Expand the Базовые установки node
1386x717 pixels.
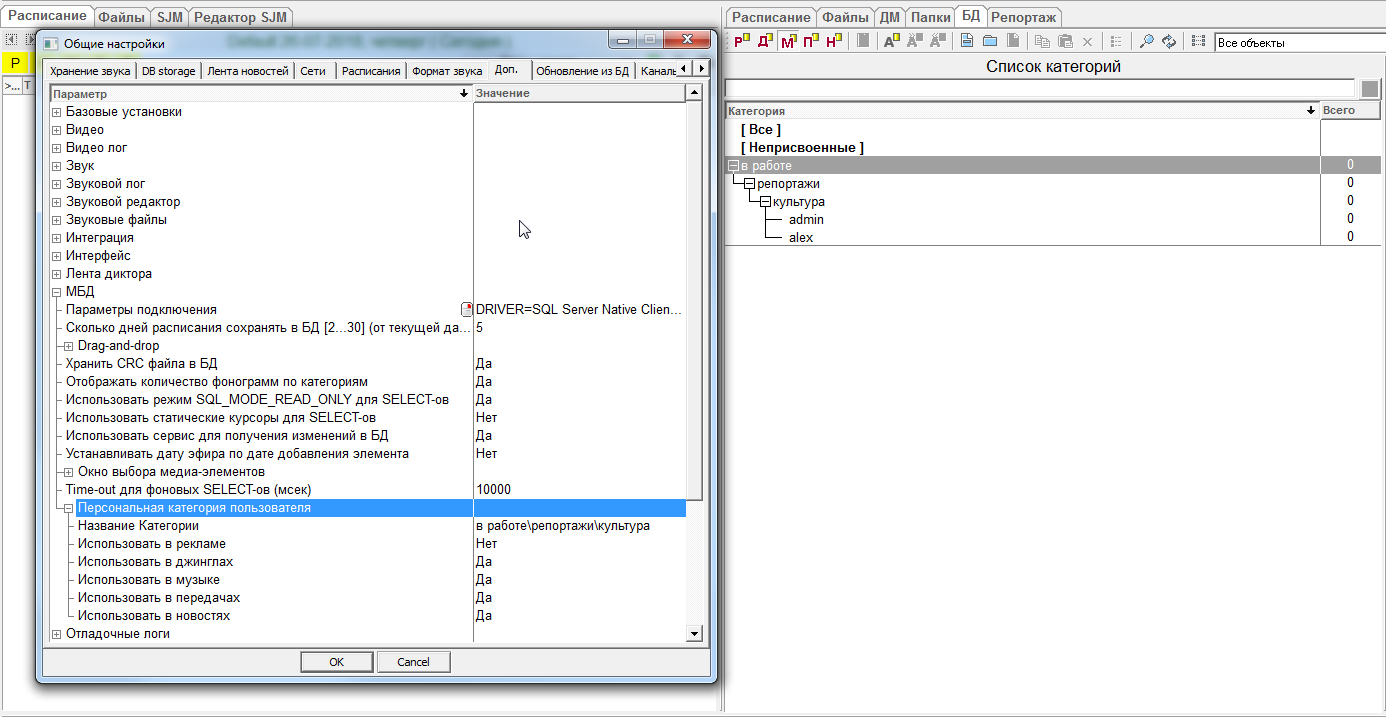pyautogui.click(x=57, y=112)
